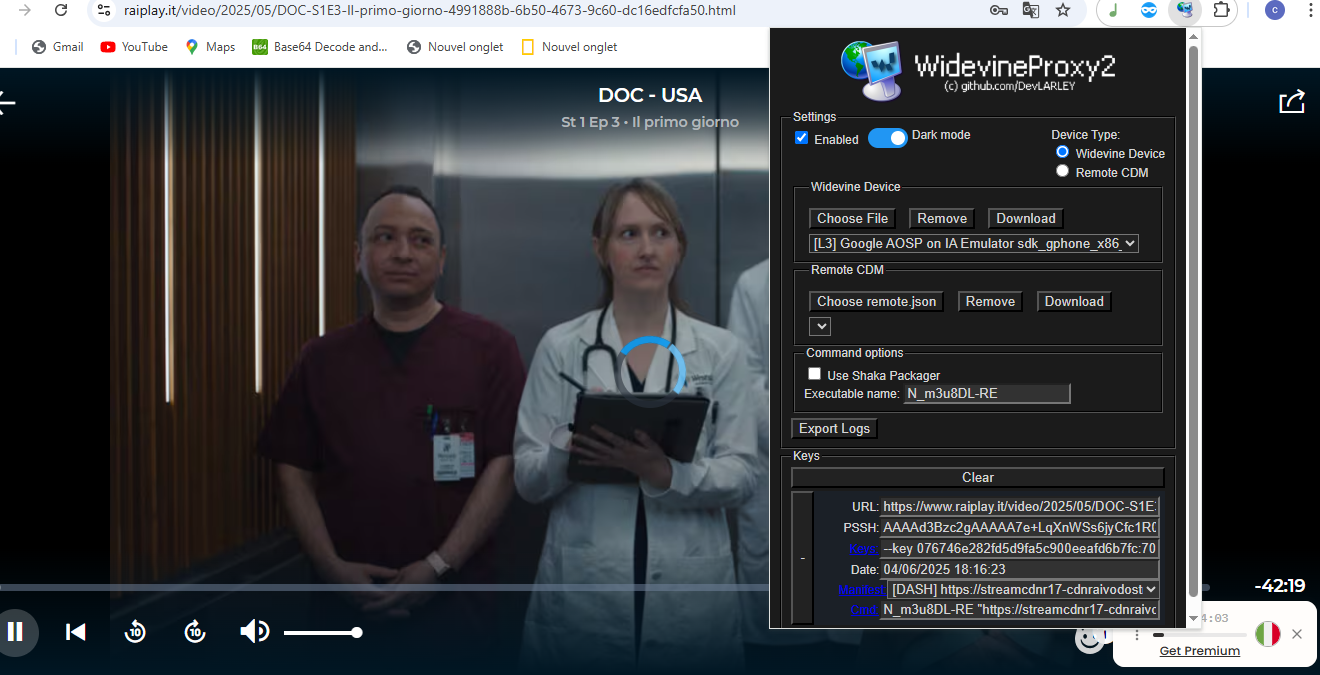Viewport: 1320px width, 675px height.
Task: Click Choose remote.json button
Action: tap(877, 301)
